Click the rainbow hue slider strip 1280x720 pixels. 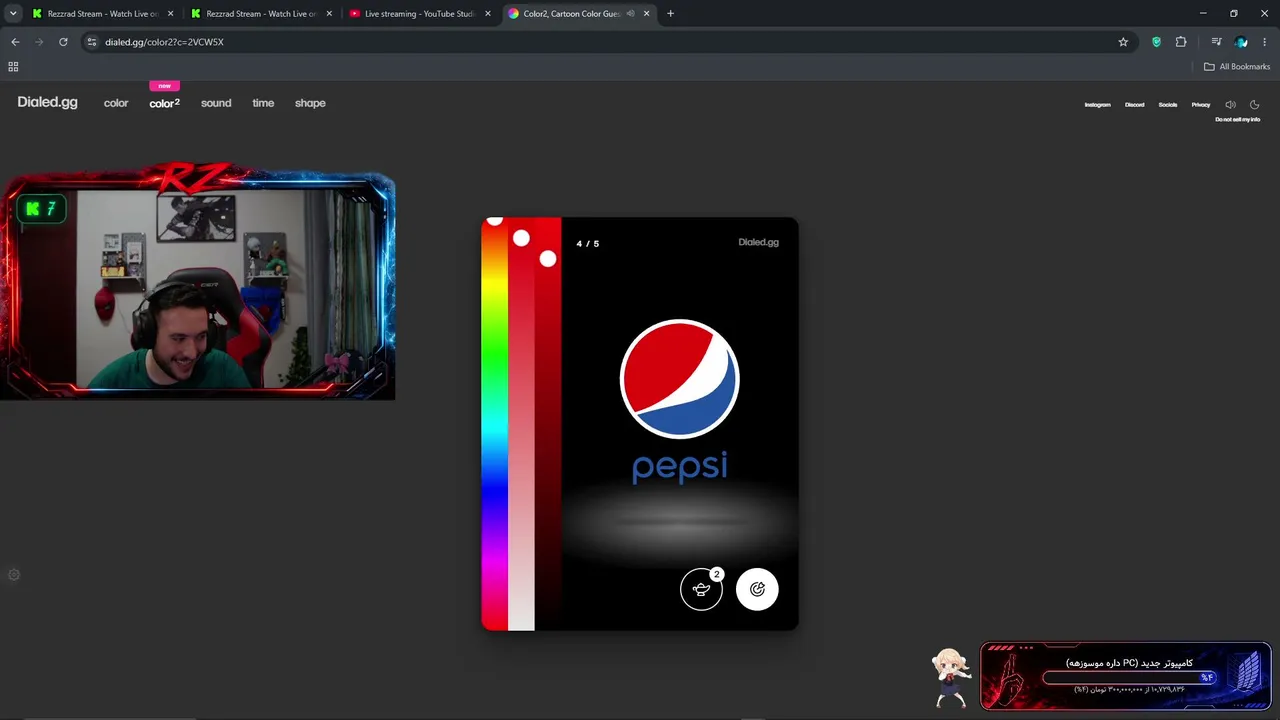coord(494,424)
